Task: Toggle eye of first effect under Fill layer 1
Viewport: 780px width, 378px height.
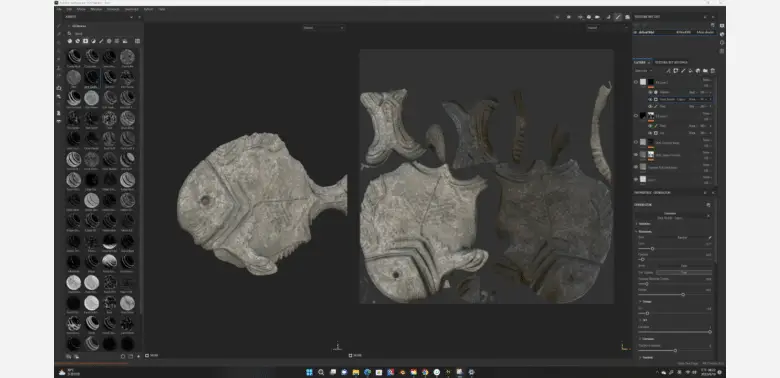Action: 650,92
